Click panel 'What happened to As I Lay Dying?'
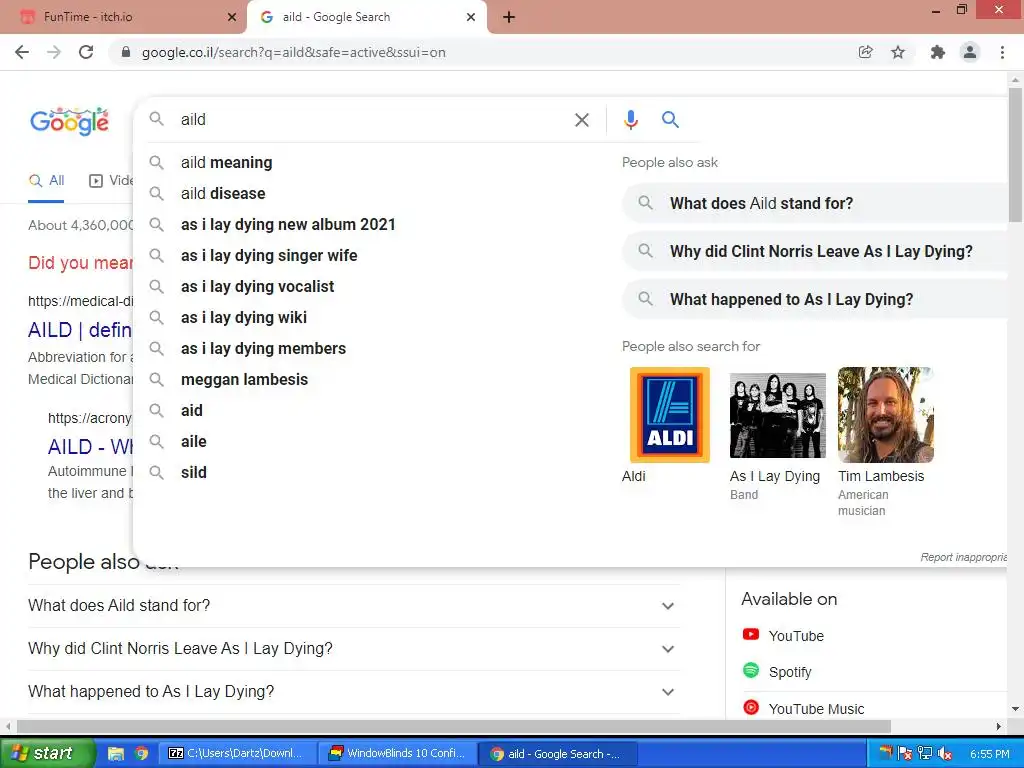Viewport: 1024px width, 768px height. [814, 300]
